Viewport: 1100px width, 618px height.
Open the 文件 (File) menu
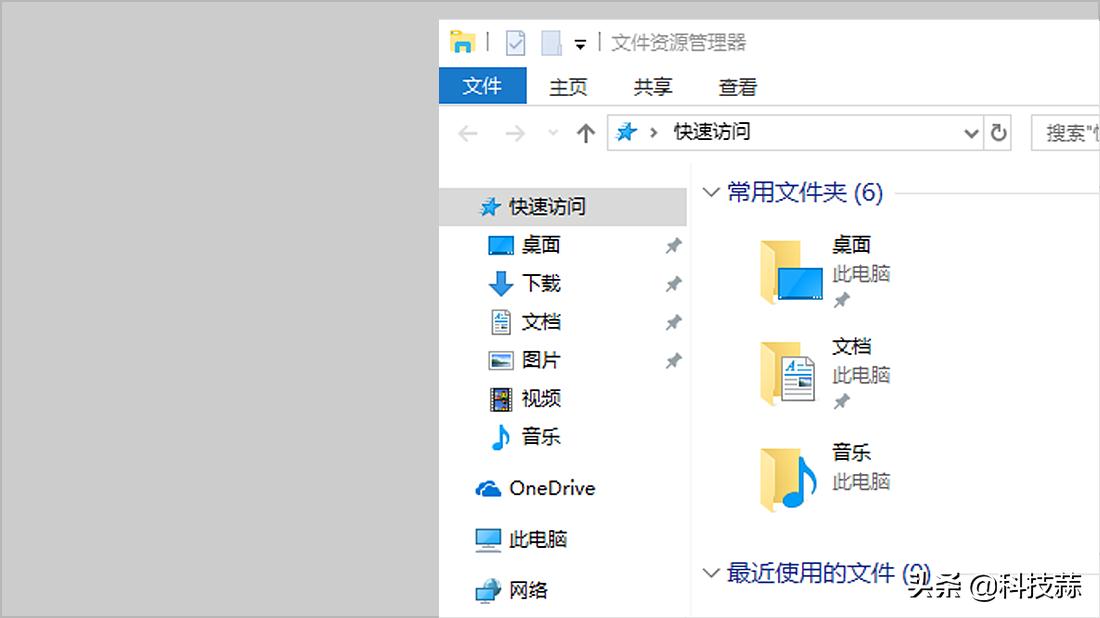(x=482, y=87)
